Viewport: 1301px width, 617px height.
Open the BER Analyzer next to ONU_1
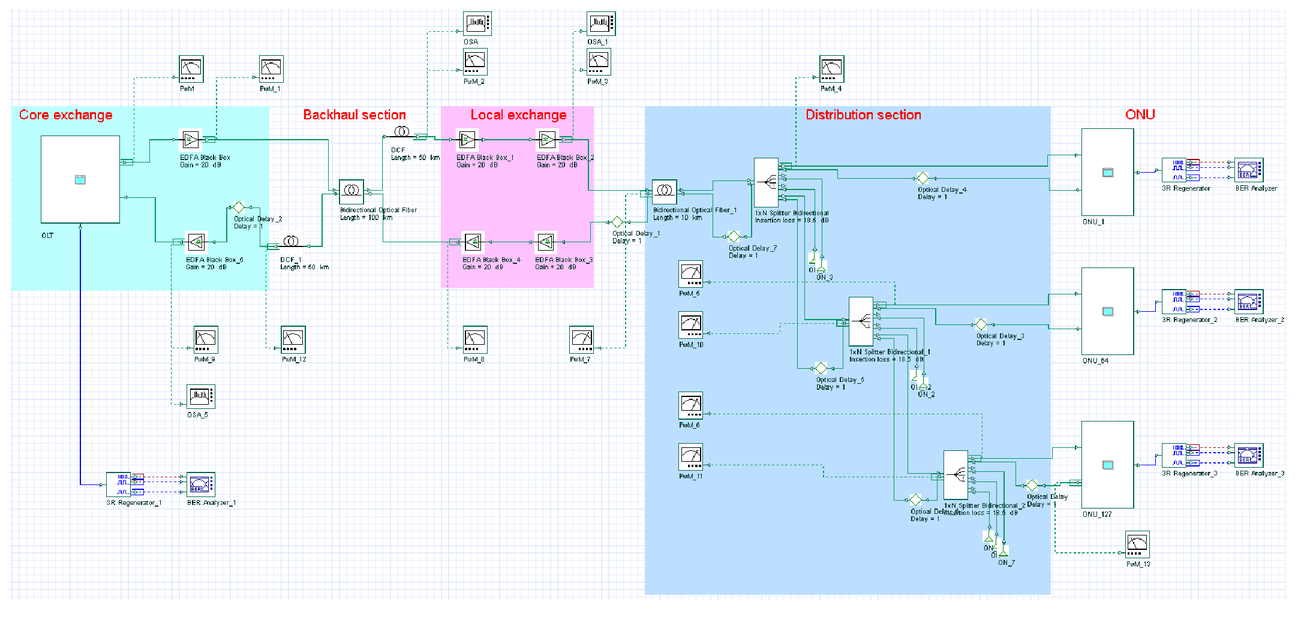coord(1248,168)
